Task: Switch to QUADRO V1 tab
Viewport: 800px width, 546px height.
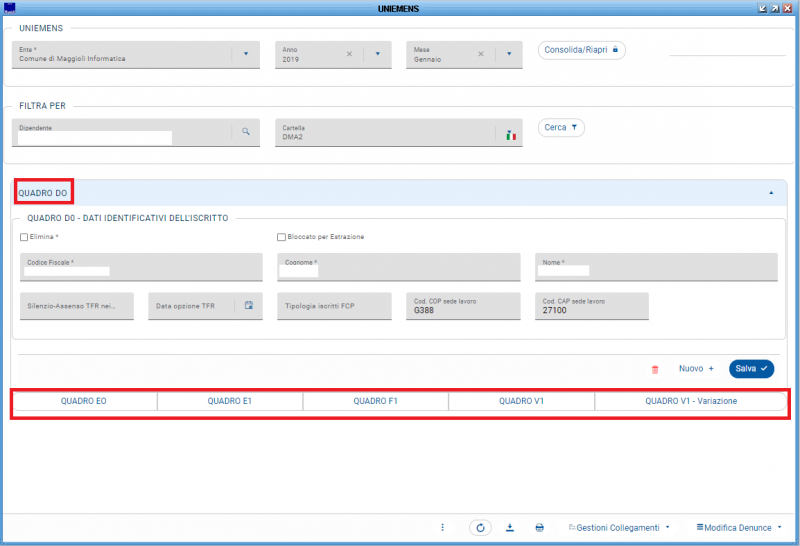Action: [x=521, y=401]
